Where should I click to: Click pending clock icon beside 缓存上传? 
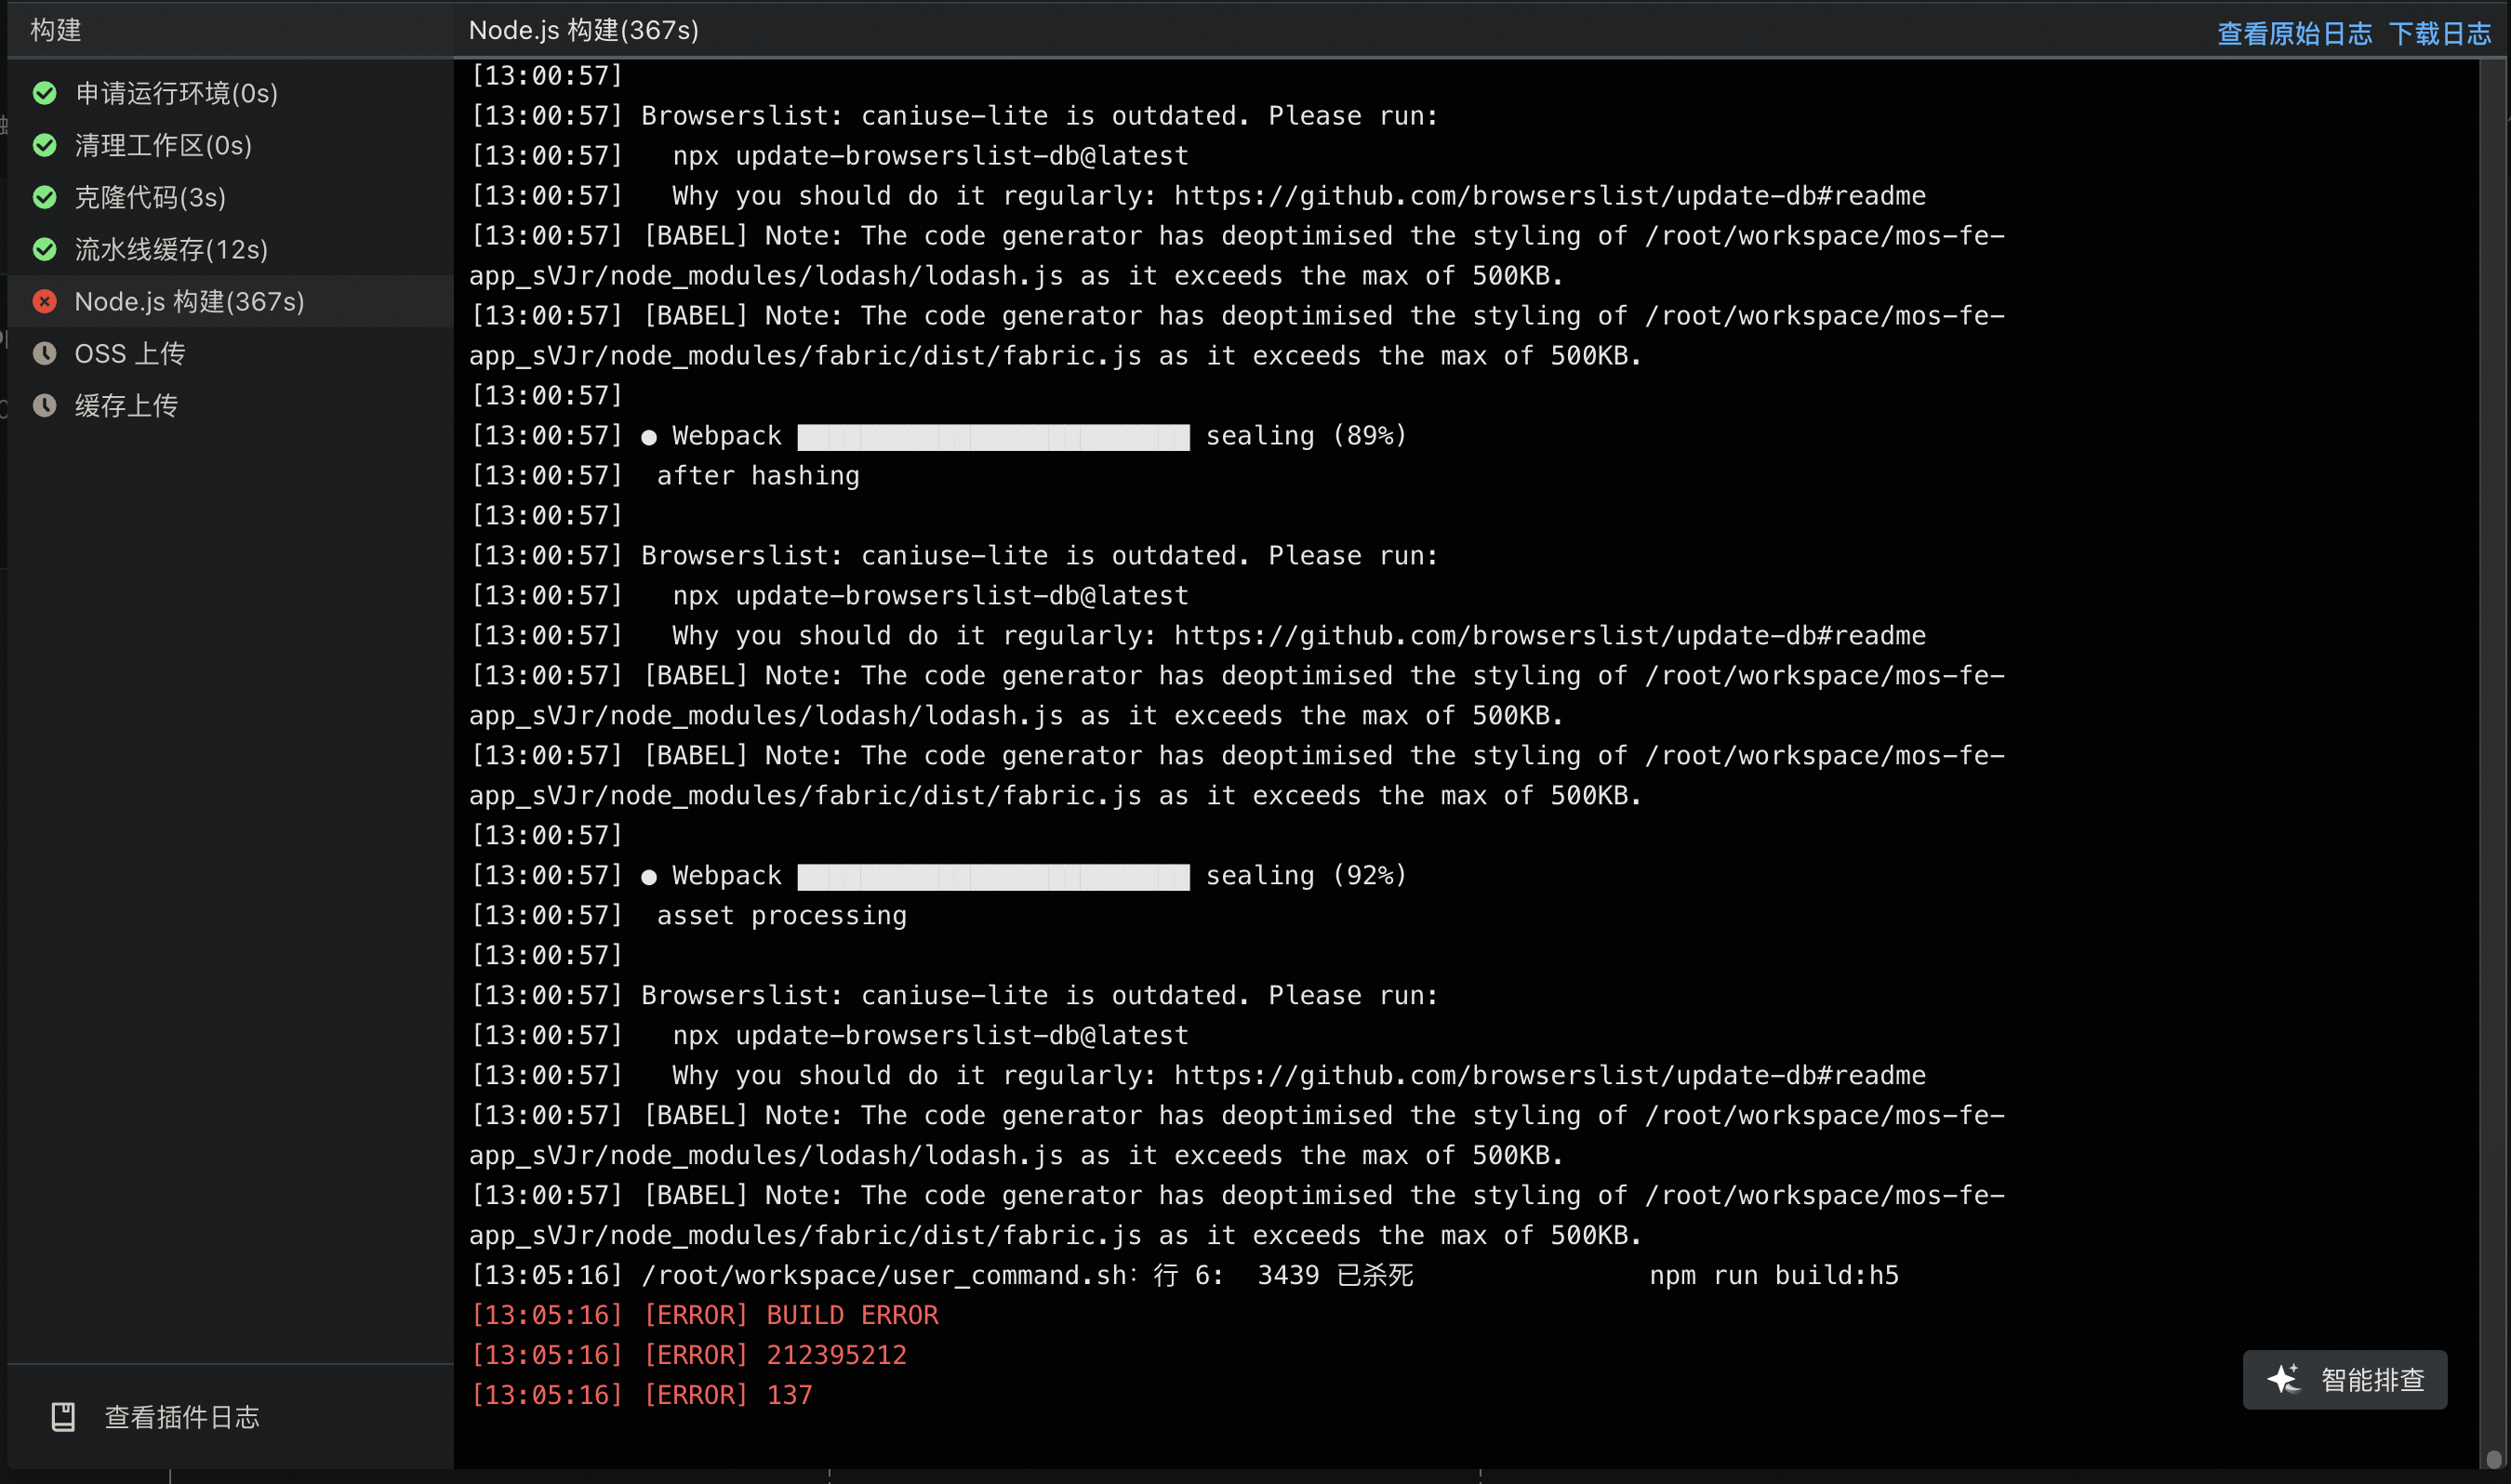(45, 405)
